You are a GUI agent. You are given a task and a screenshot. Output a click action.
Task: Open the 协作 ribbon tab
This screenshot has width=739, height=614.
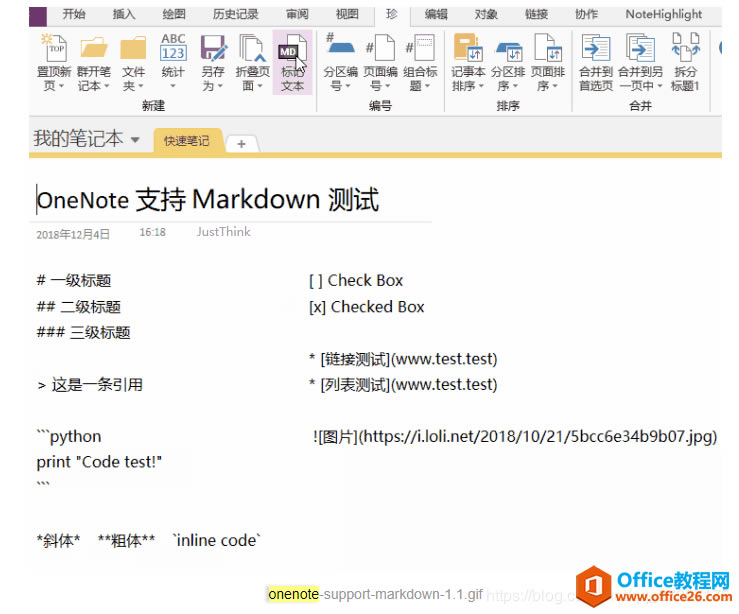click(x=586, y=14)
